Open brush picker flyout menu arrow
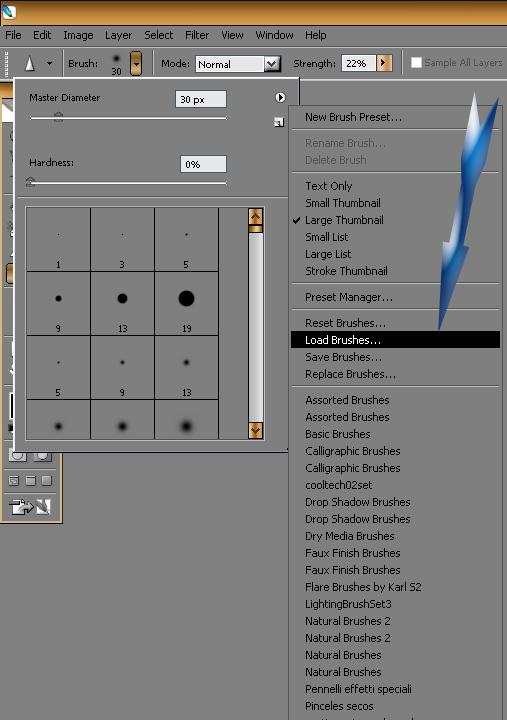Viewport: 507px width, 720px height. point(280,97)
